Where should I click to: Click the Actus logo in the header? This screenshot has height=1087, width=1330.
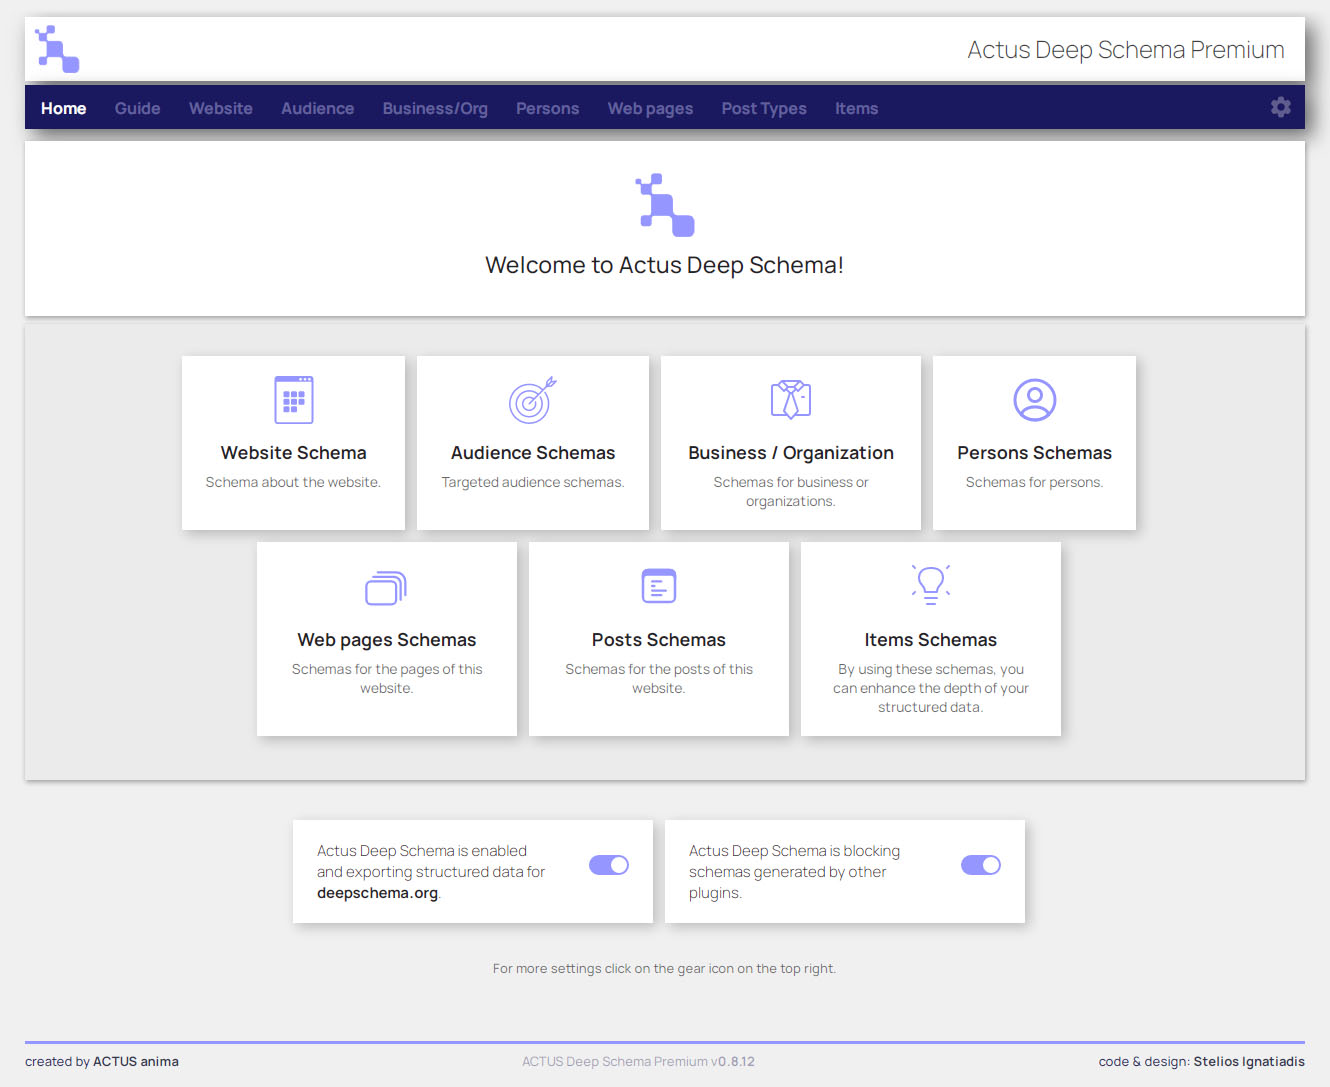[x=57, y=49]
